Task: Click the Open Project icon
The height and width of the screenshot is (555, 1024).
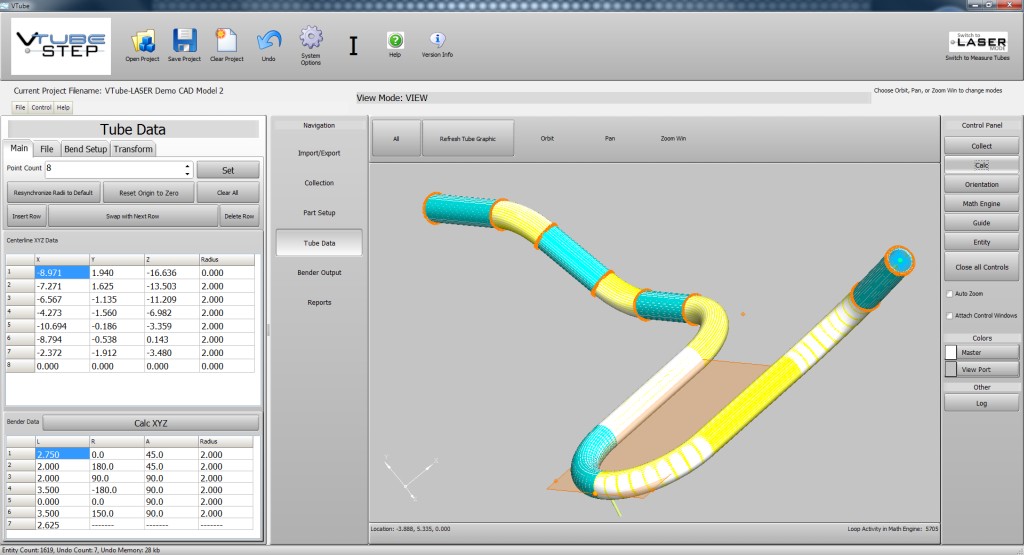Action: (x=142, y=41)
